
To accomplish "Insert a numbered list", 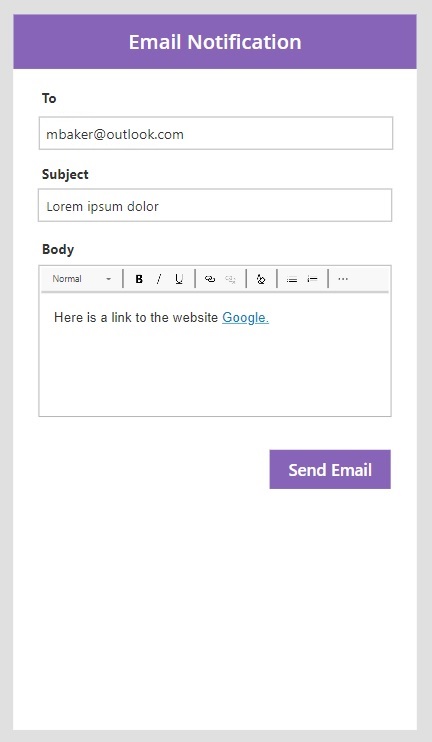I will [x=312, y=279].
